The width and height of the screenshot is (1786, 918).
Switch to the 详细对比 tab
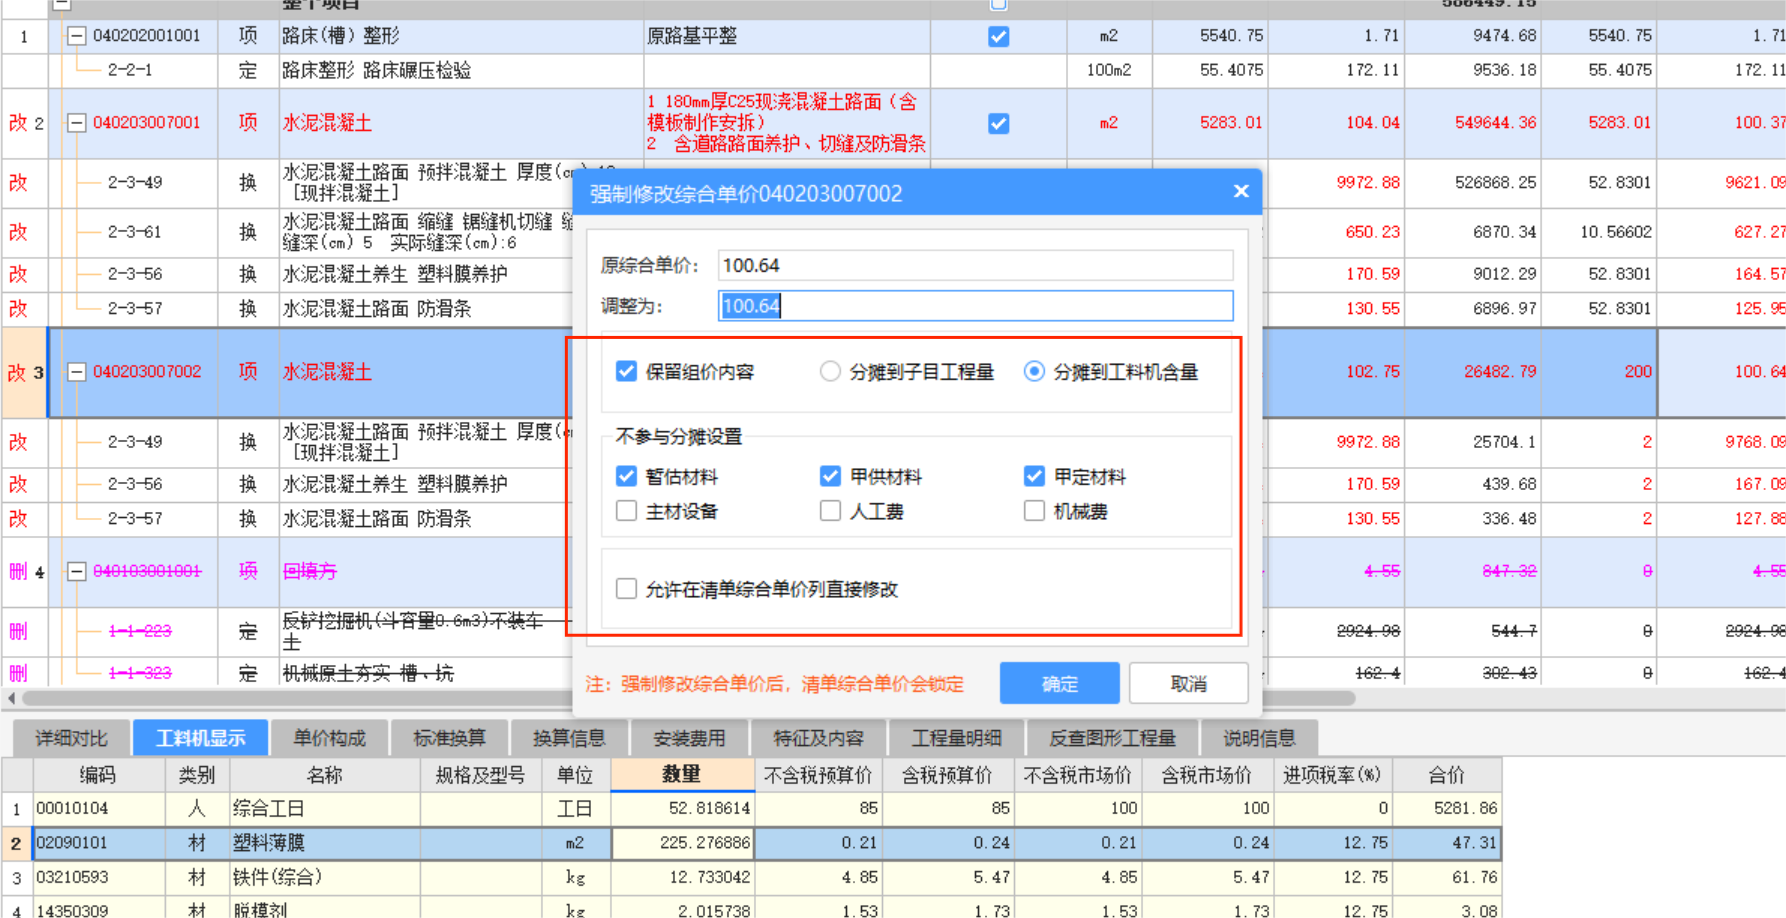point(71,738)
